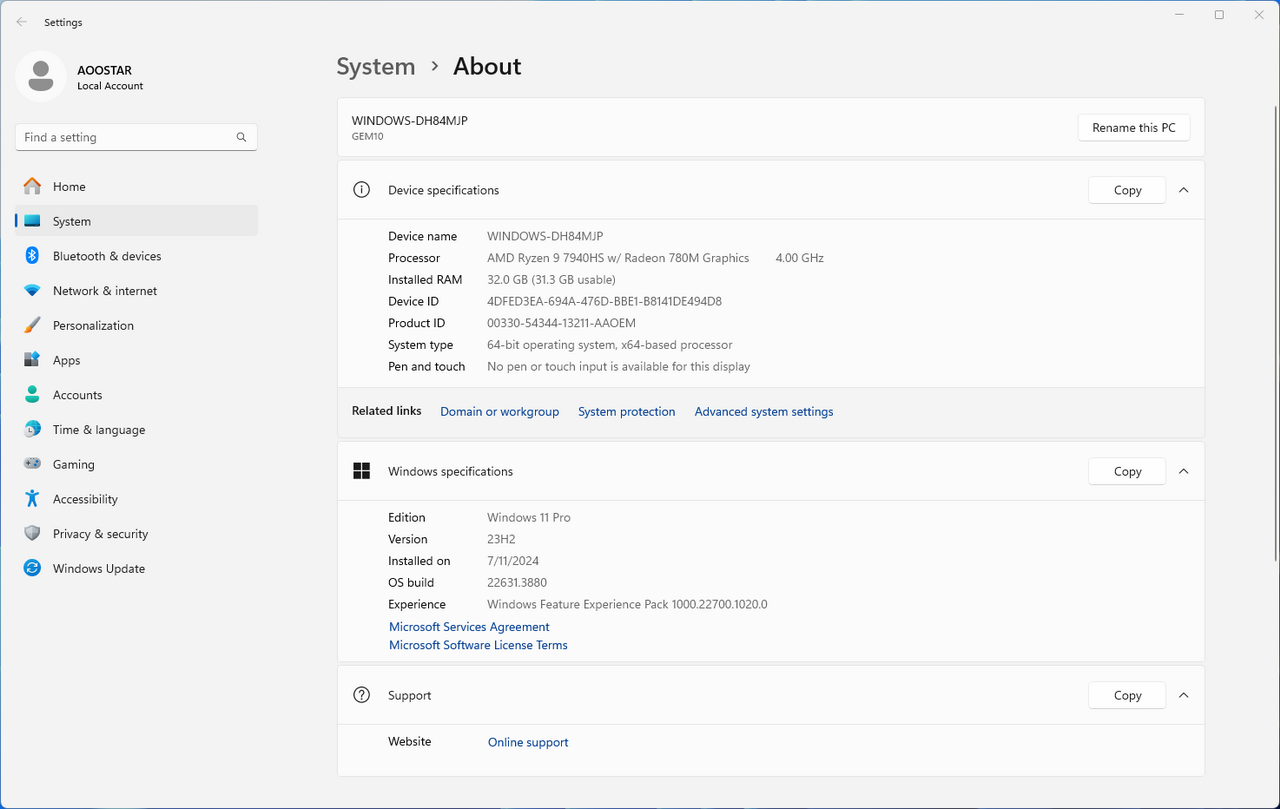Click the Rename this PC button
Viewport: 1280px width, 809px height.
[1134, 128]
